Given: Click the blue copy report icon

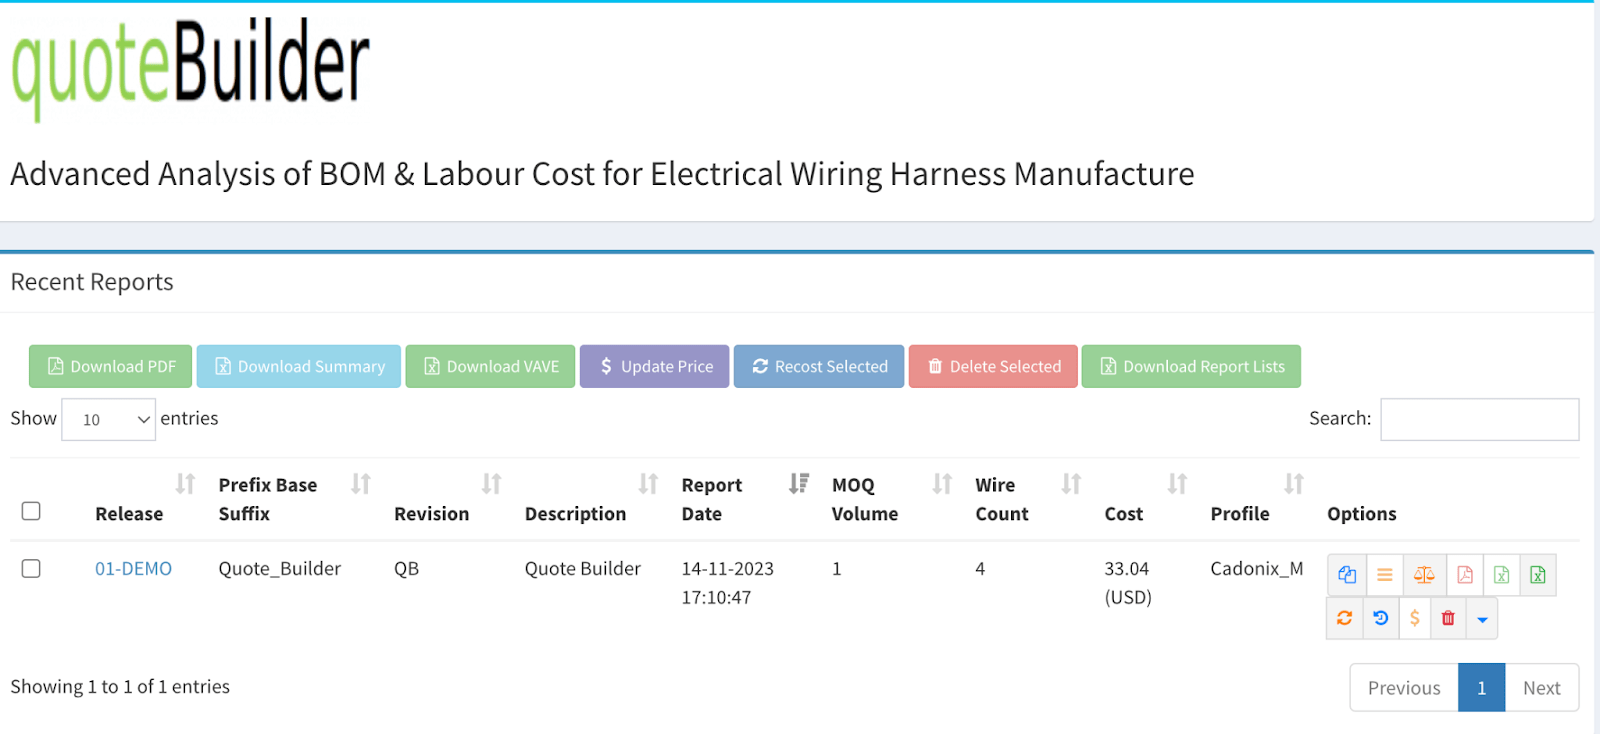Looking at the screenshot, I should [x=1346, y=575].
